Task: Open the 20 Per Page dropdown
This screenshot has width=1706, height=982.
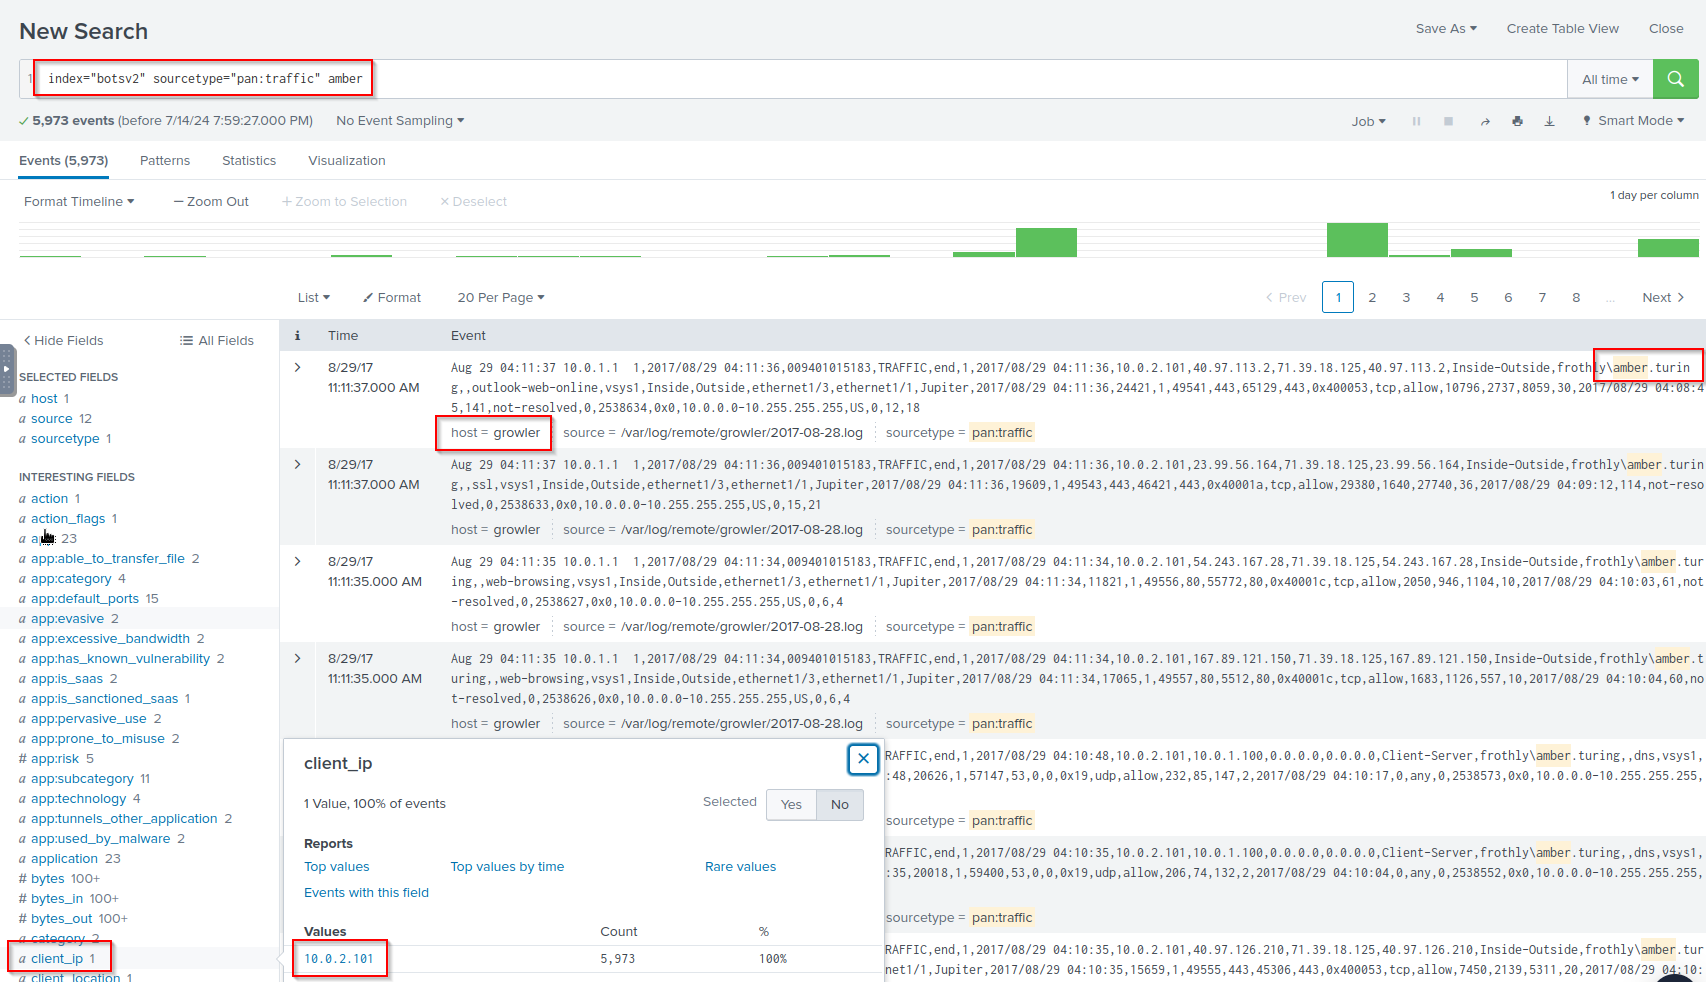Action: pyautogui.click(x=500, y=298)
